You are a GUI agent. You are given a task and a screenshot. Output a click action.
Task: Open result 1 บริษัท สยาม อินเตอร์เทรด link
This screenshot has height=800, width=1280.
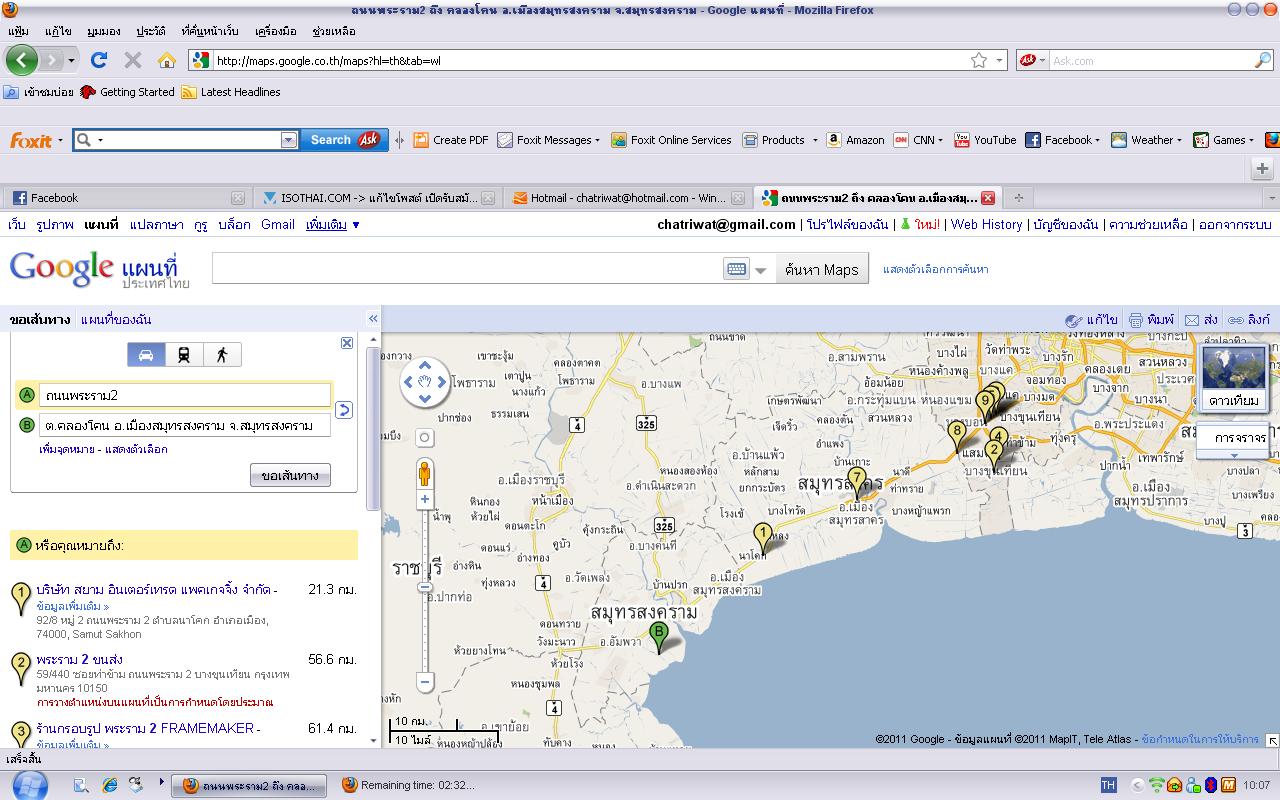coord(156,590)
